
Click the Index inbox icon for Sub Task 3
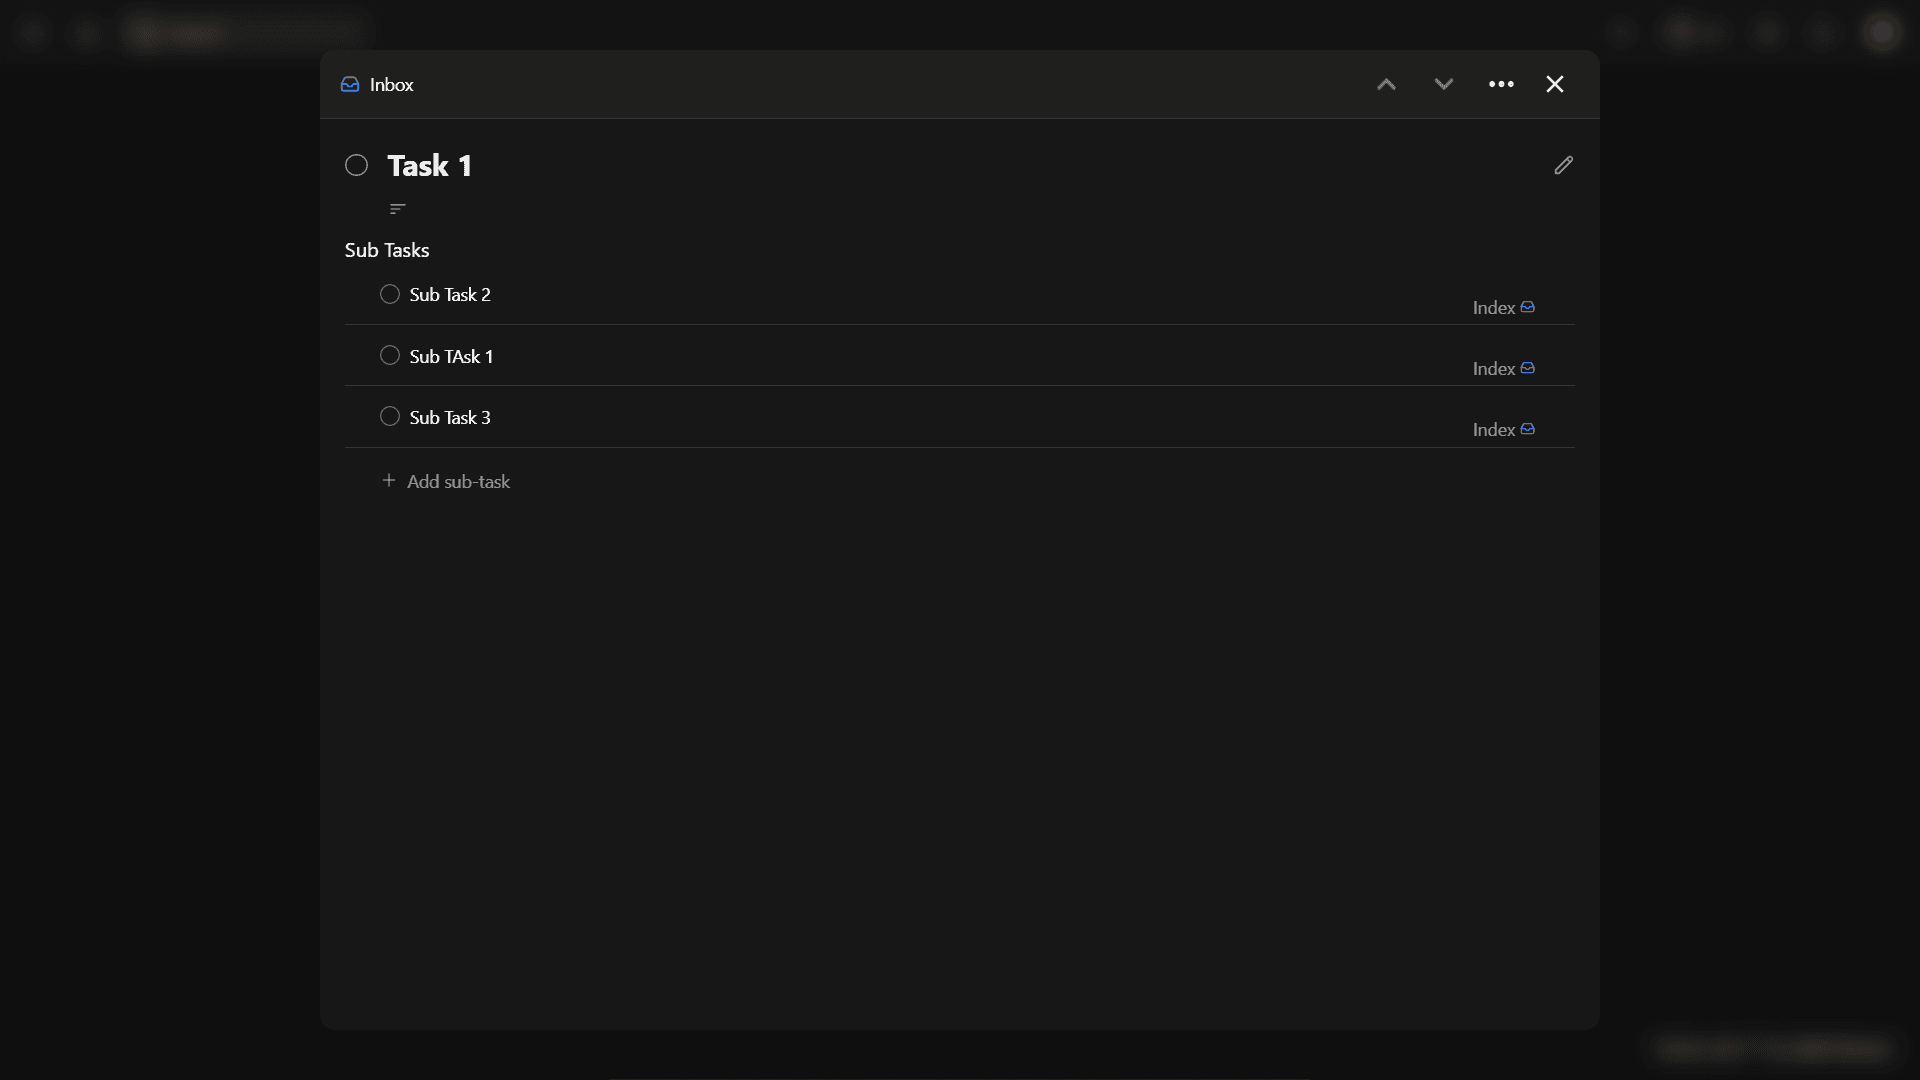click(x=1527, y=429)
